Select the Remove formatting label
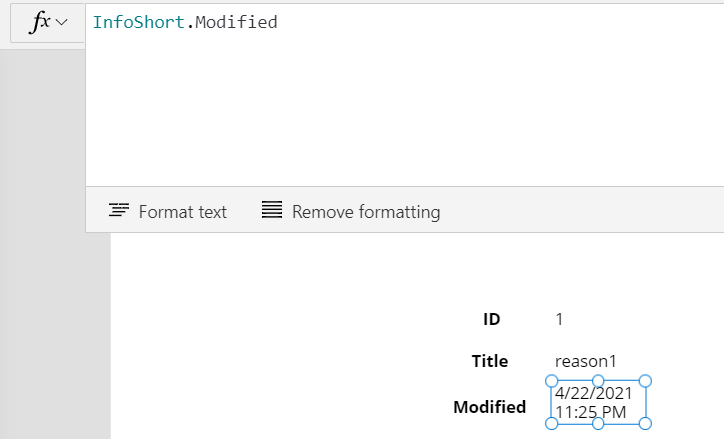 366,212
